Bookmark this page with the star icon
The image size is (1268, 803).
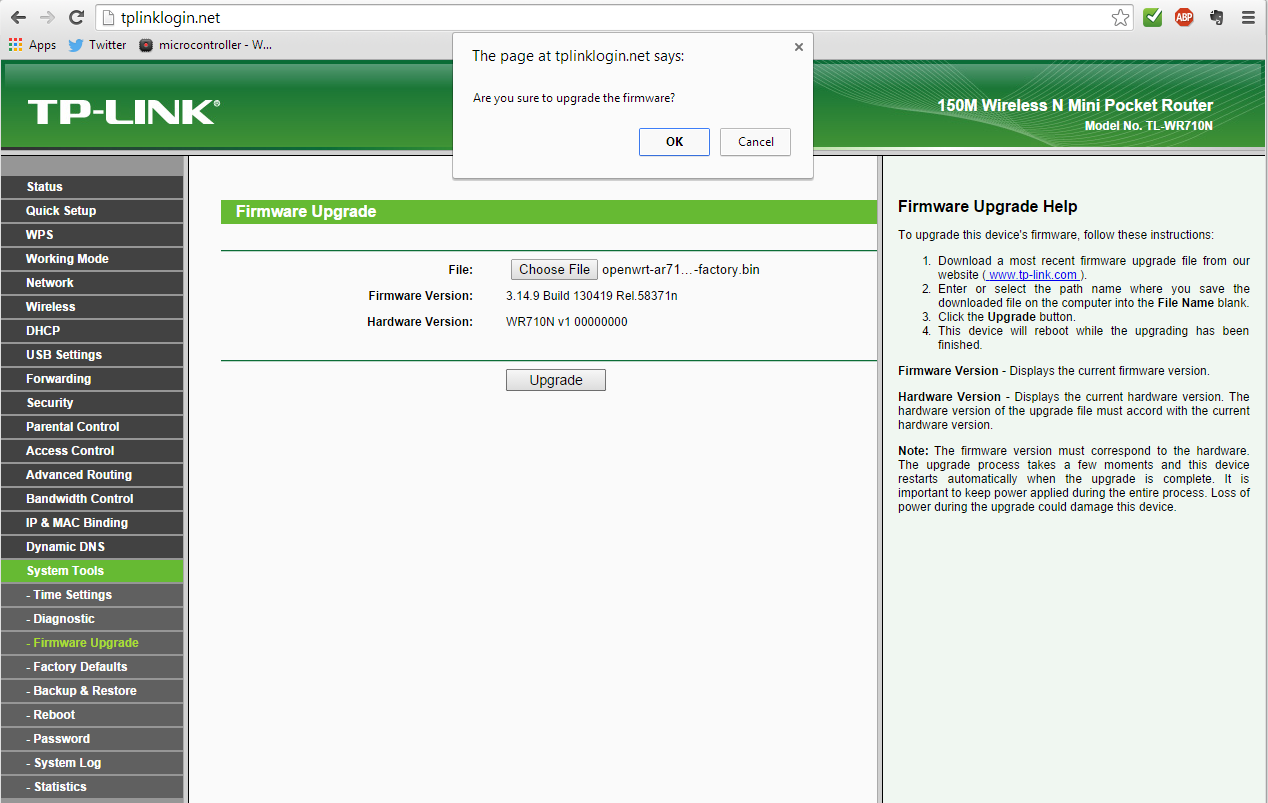(x=1121, y=18)
